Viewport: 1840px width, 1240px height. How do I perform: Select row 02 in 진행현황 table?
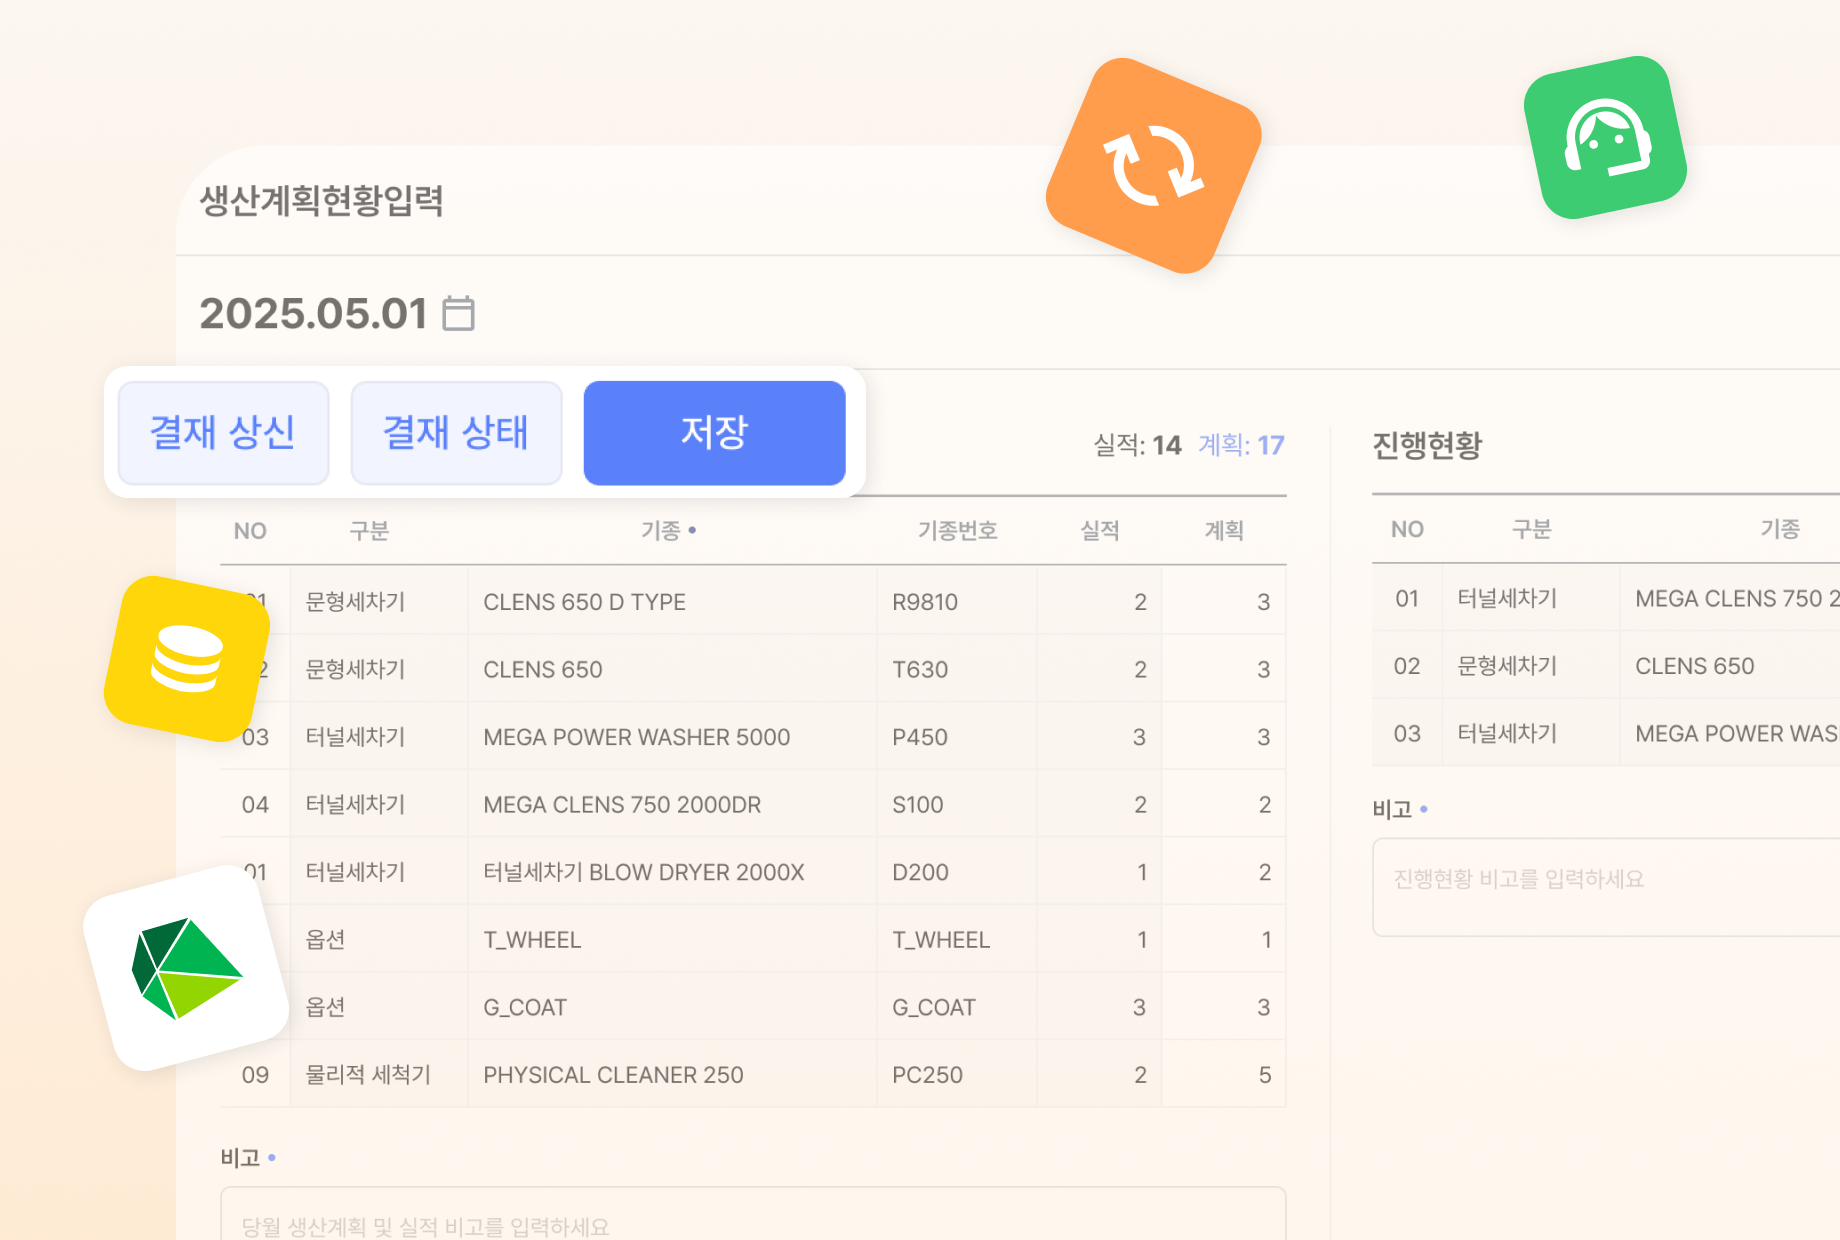click(1606, 665)
